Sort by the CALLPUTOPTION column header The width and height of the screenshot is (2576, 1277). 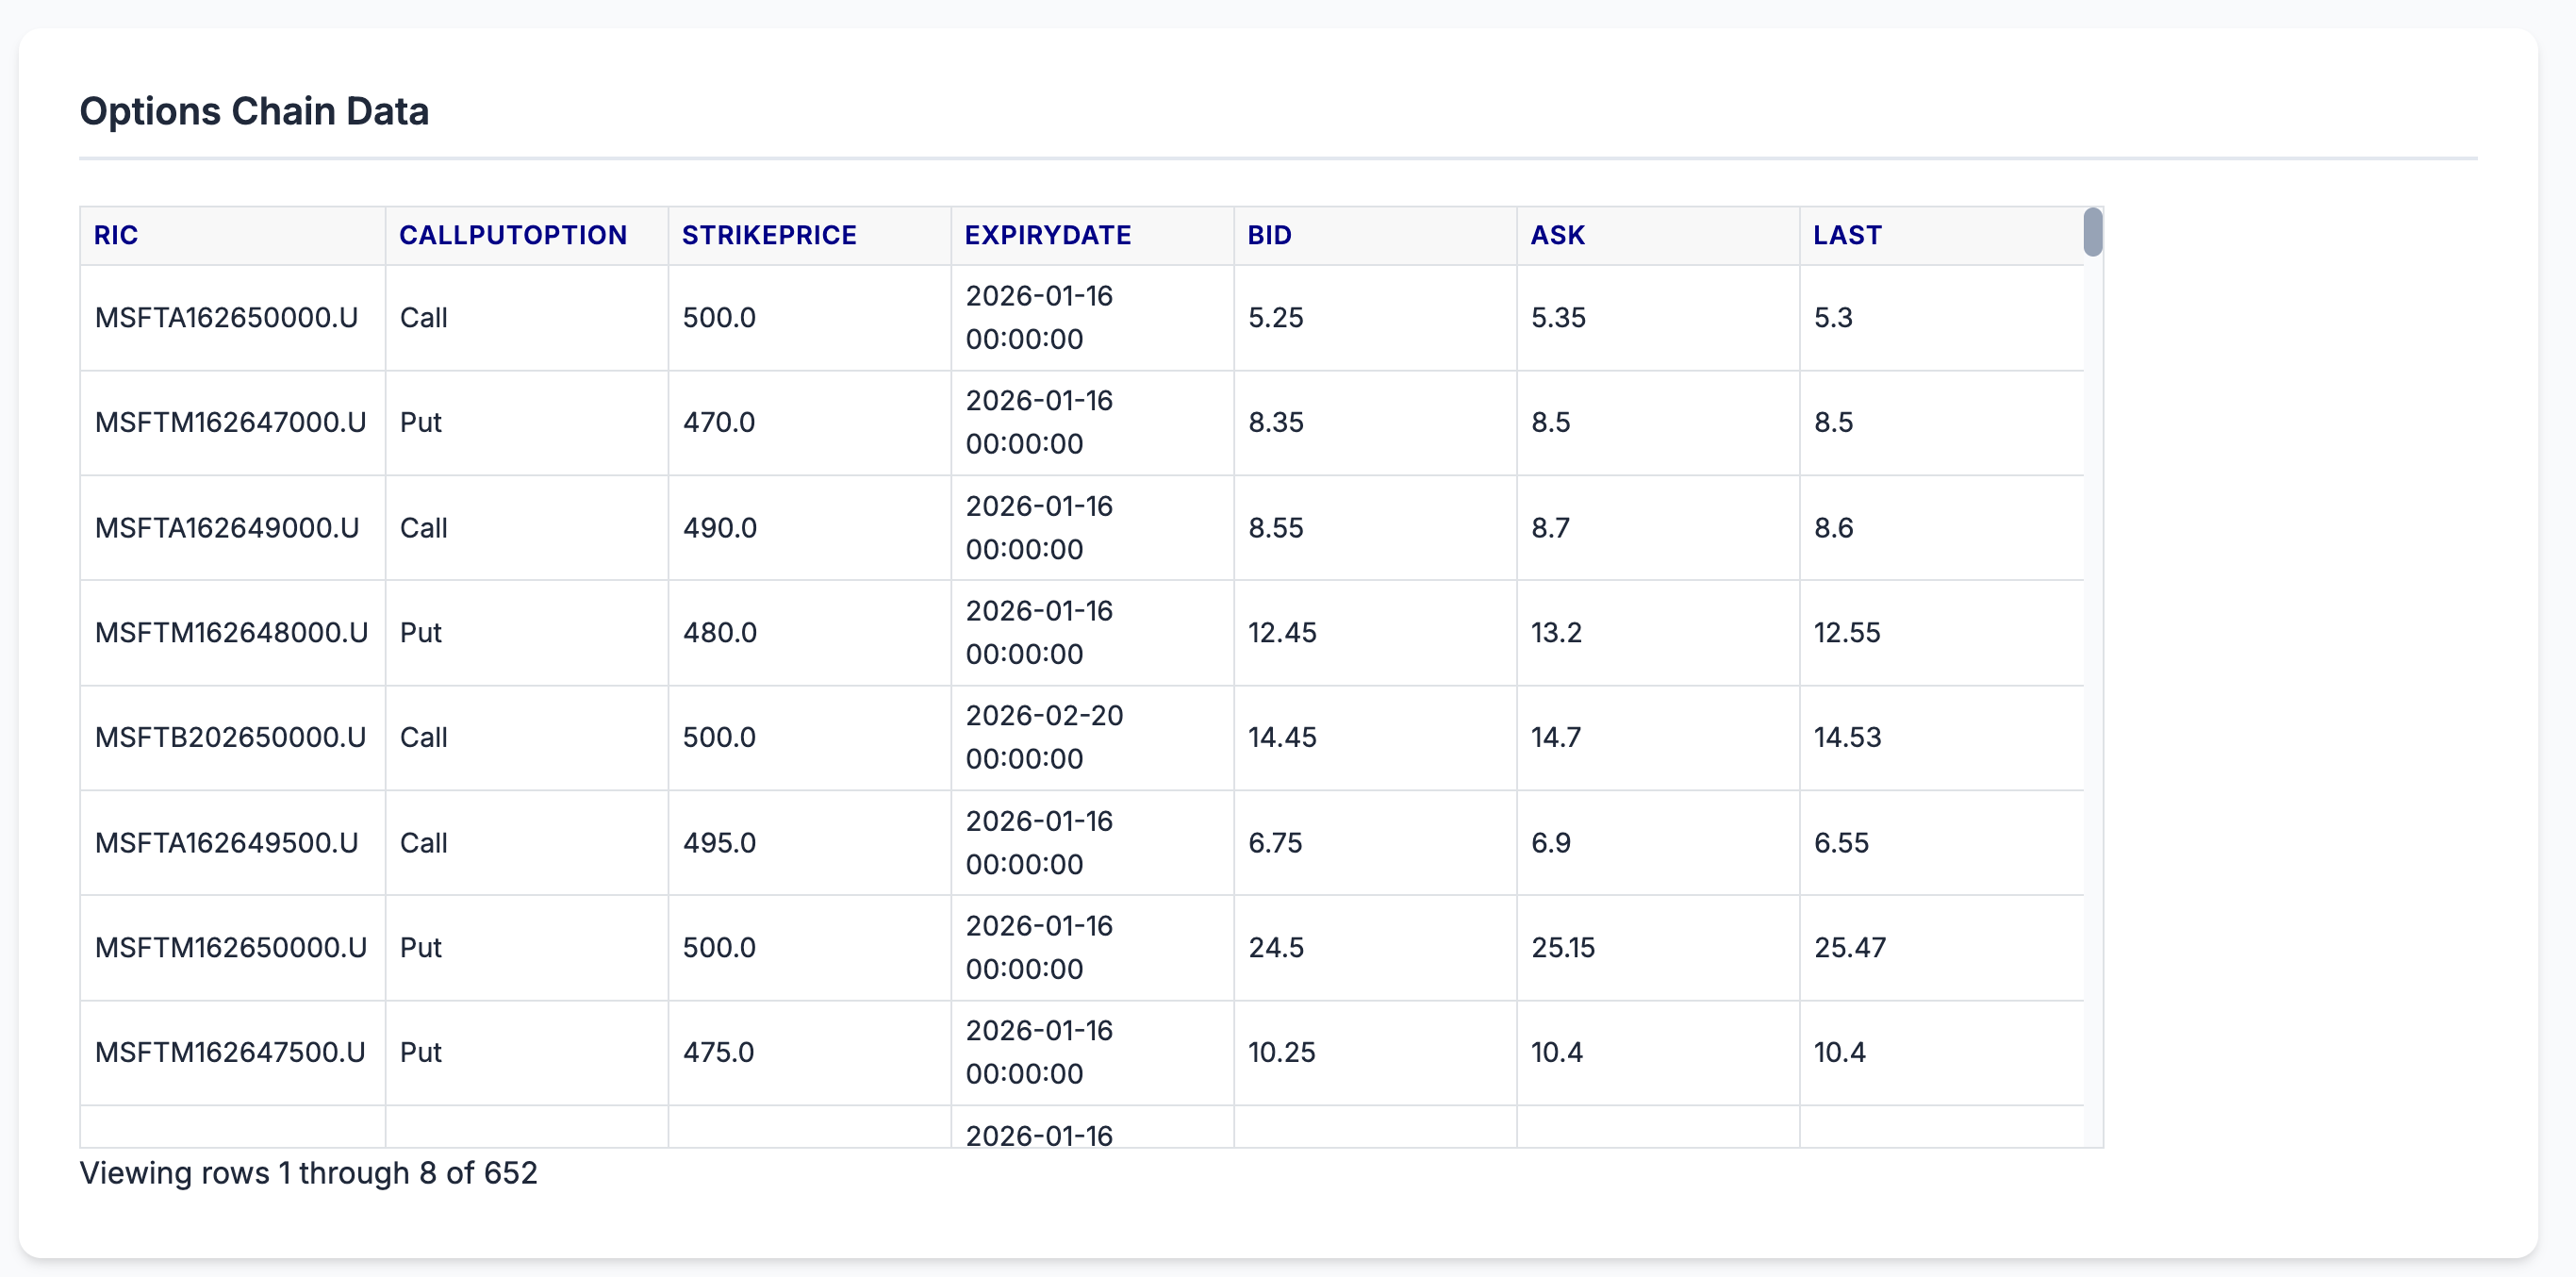pos(512,235)
